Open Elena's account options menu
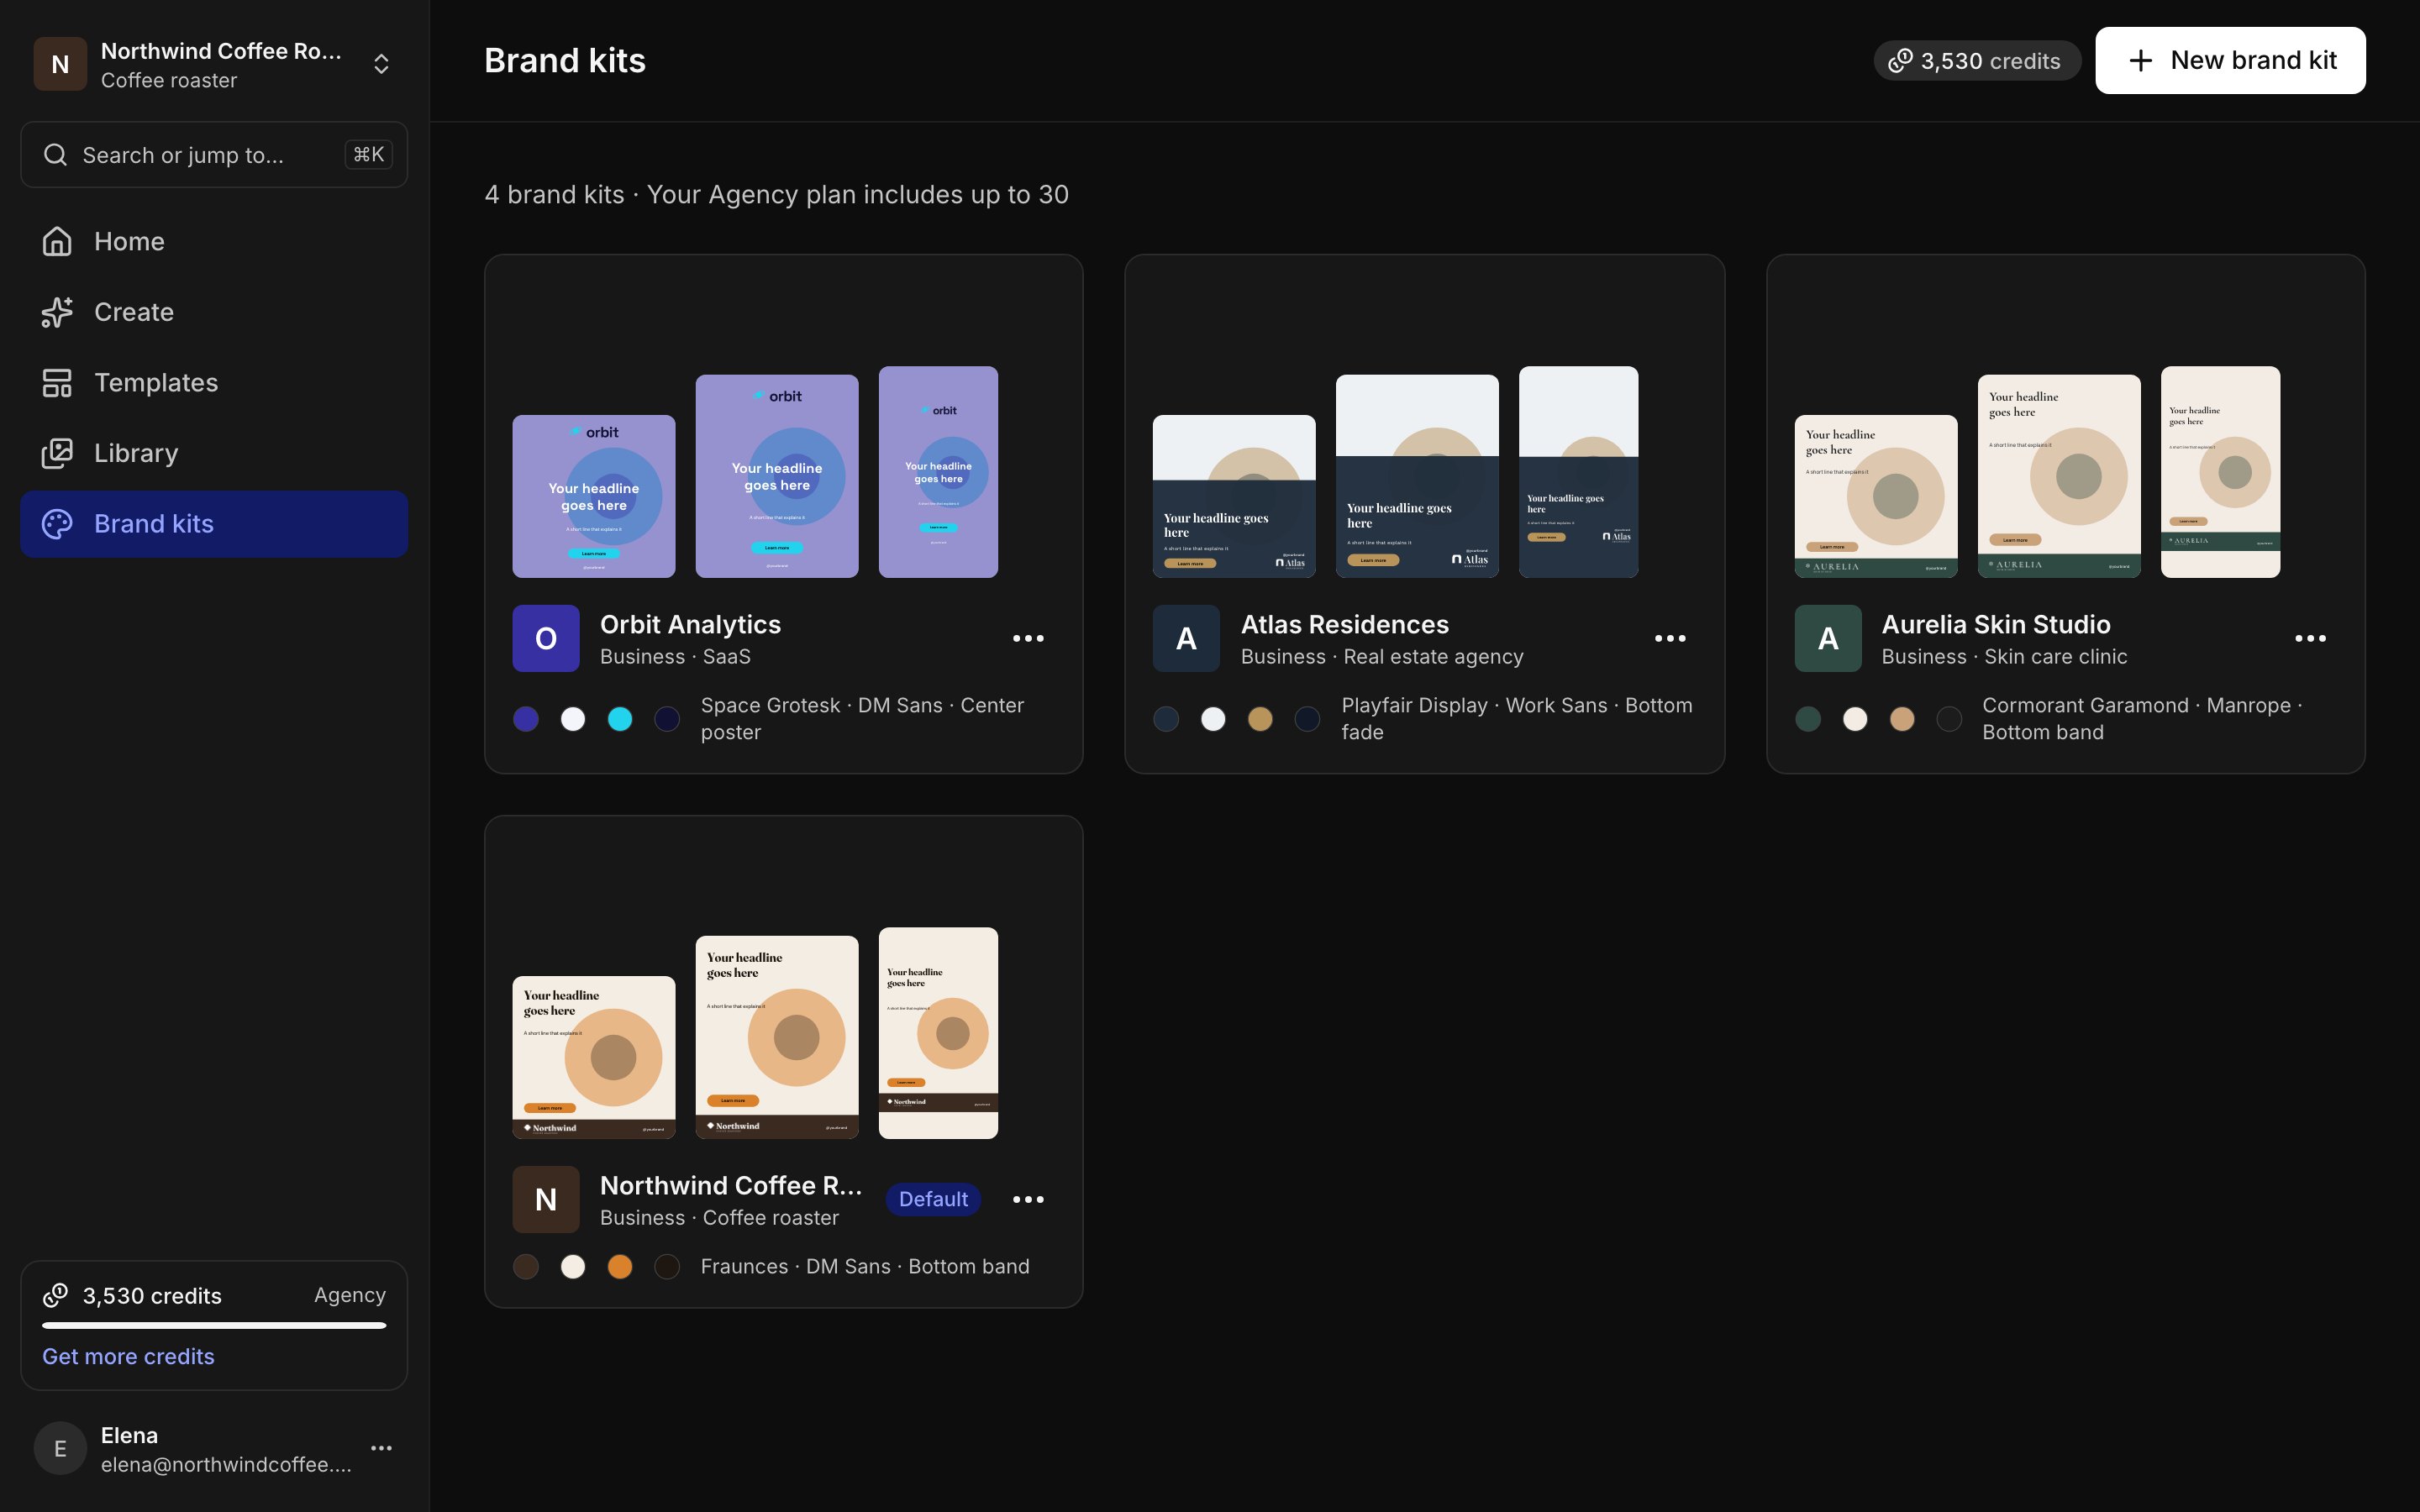Viewport: 2420px width, 1512px height. point(381,1448)
